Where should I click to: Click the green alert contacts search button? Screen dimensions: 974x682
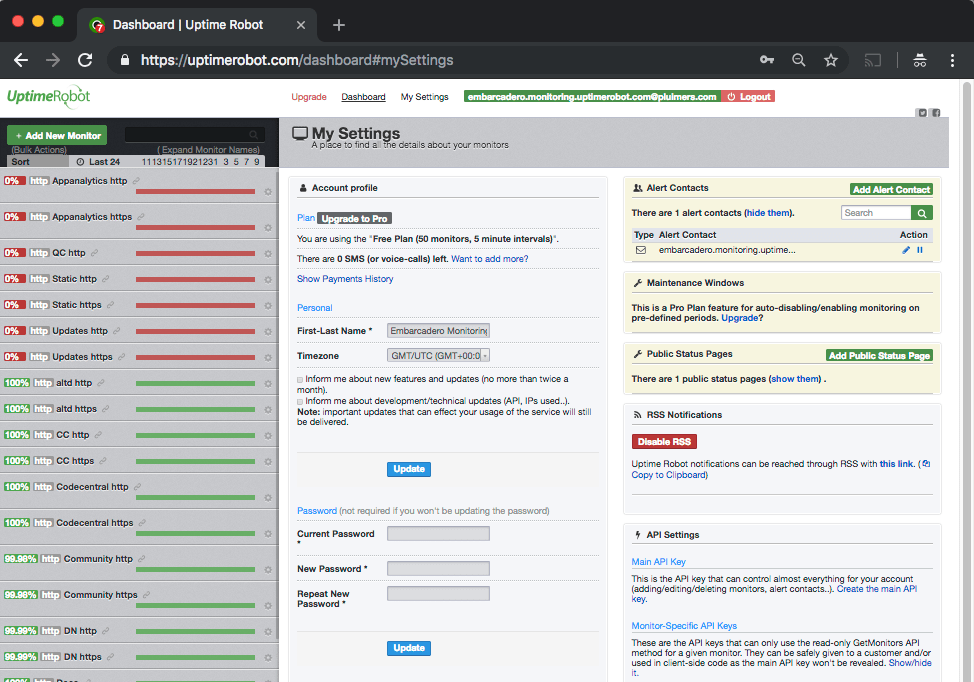click(x=922, y=213)
